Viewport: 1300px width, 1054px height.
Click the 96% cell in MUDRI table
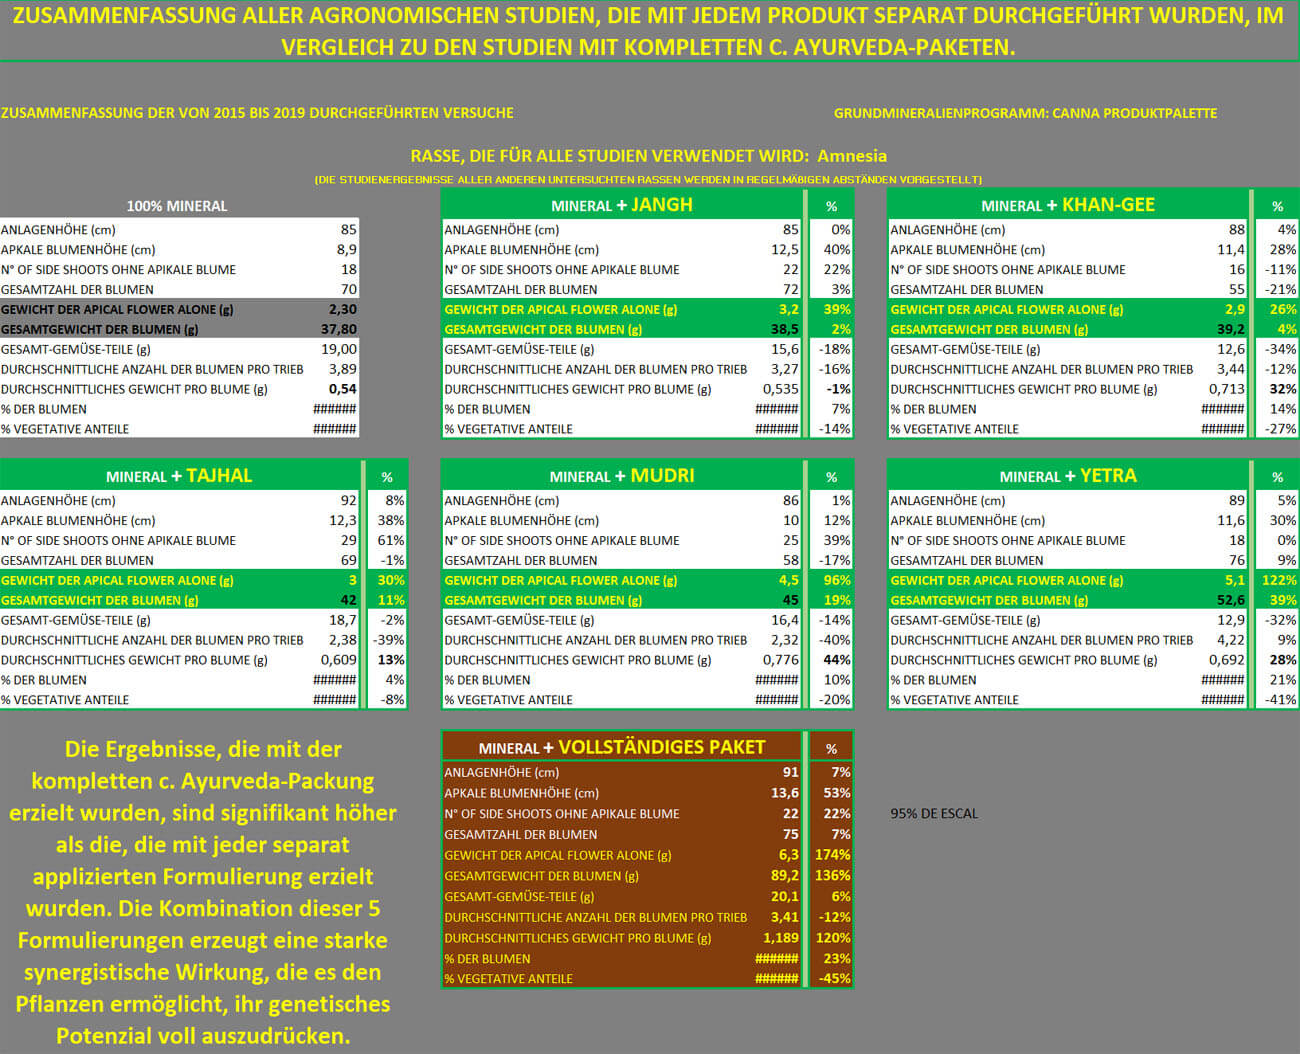point(836,580)
